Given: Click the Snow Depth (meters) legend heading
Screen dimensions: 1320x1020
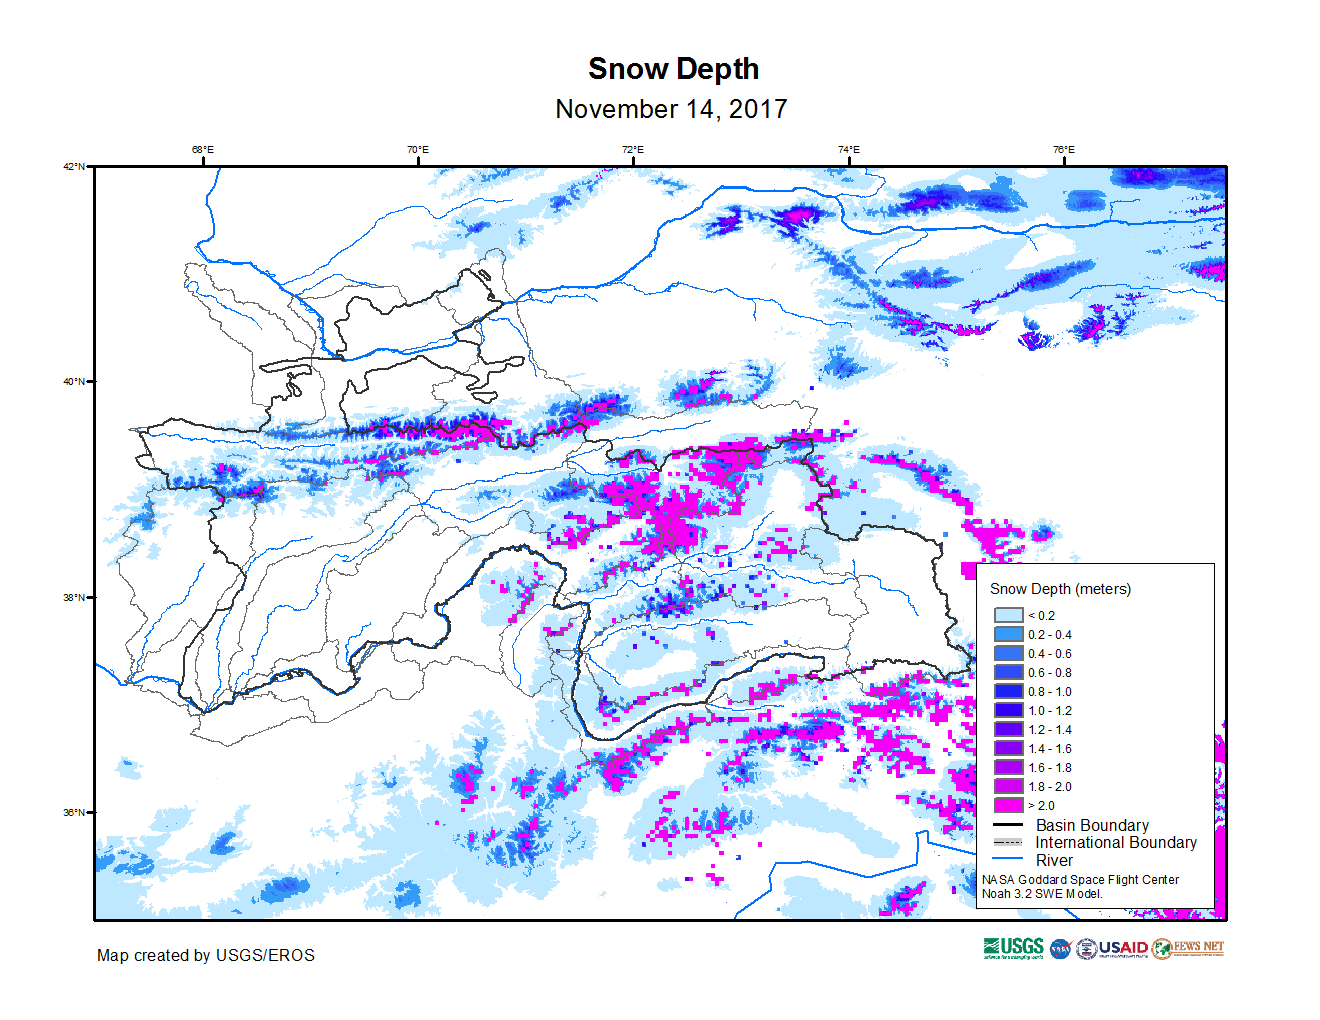Looking at the screenshot, I should coord(1060,589).
